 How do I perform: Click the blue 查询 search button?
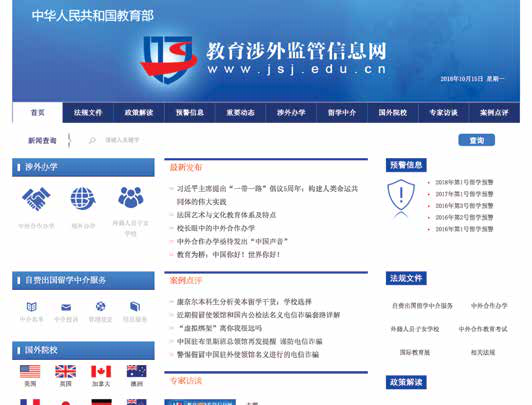(476, 140)
